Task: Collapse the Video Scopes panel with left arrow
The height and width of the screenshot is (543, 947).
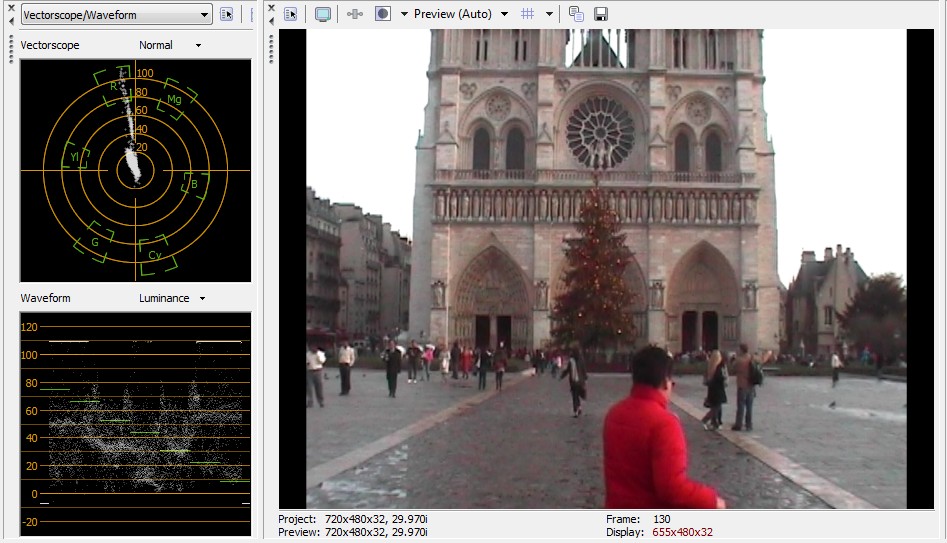Action: [11, 21]
